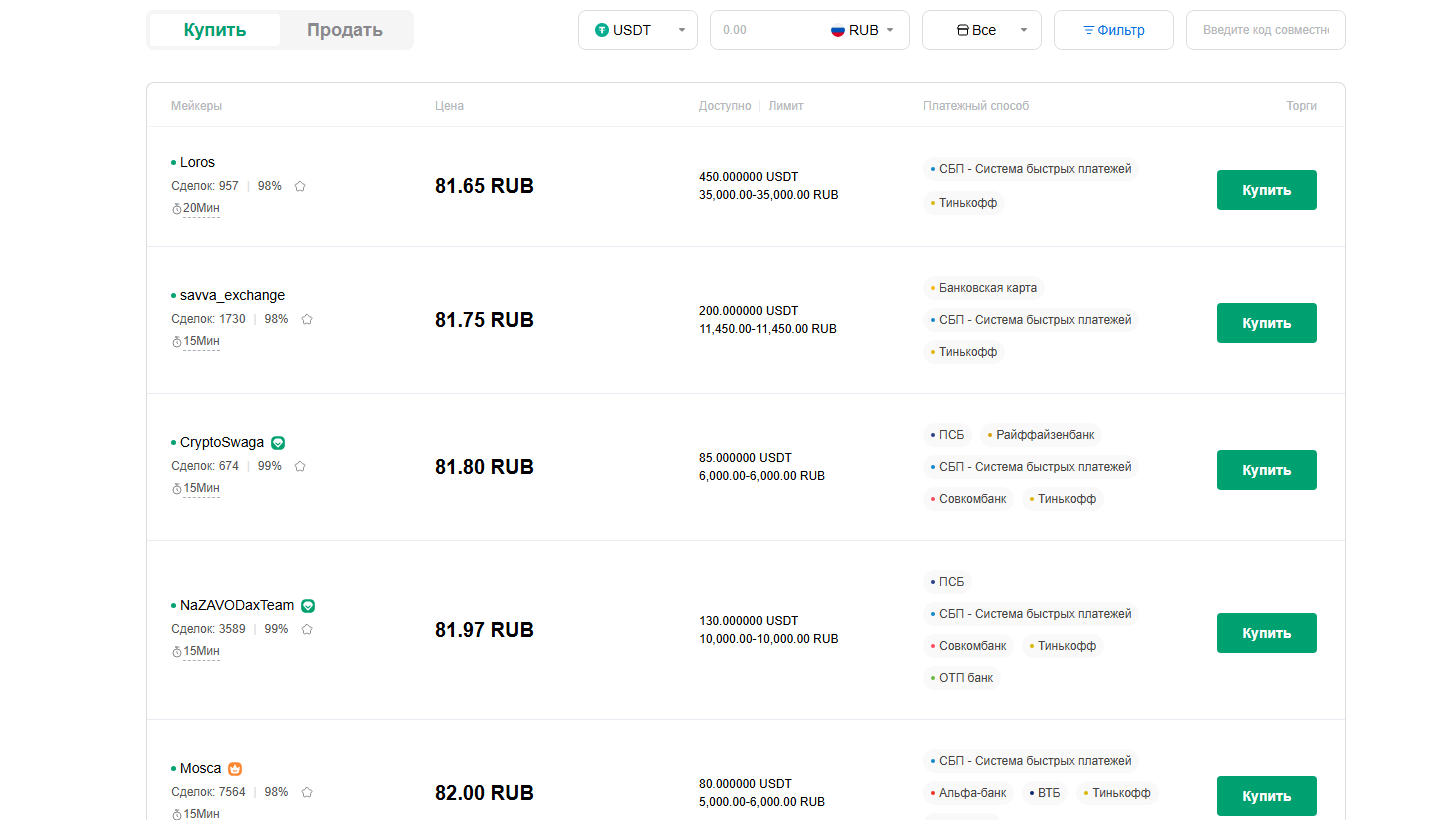This screenshot has width=1446, height=820.
Task: Click 81.97 RUB price
Action: [x=484, y=630]
